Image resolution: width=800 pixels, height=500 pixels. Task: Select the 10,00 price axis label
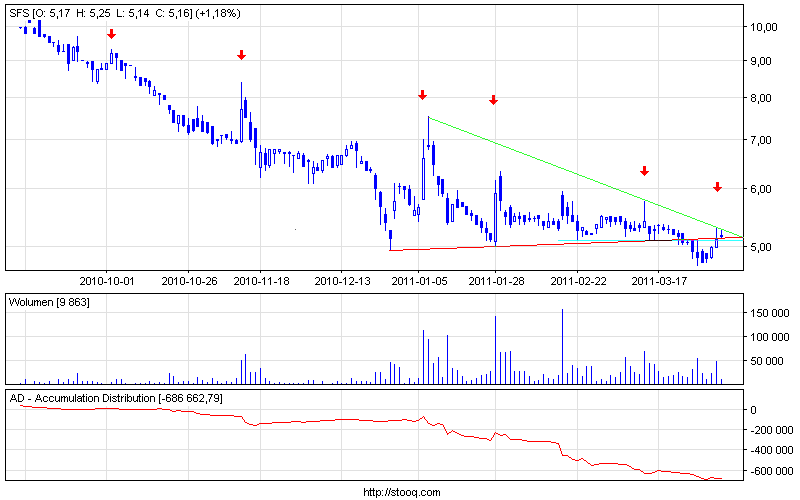click(764, 27)
